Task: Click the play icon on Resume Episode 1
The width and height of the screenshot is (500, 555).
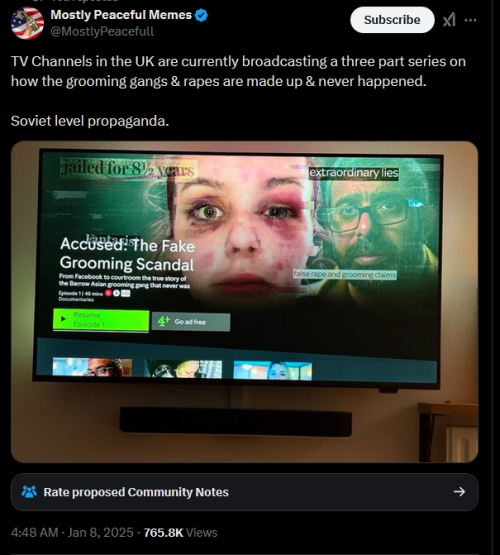Action: pyautogui.click(x=63, y=319)
